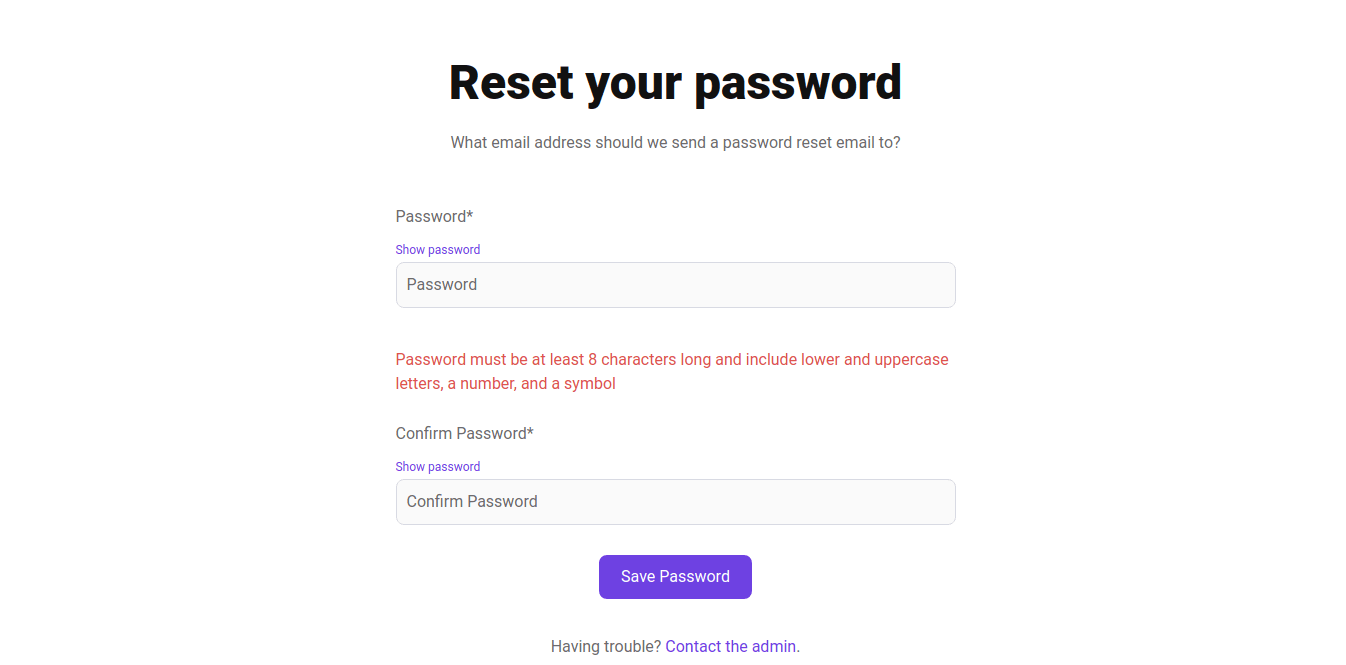Open the Contact the admin link
This screenshot has width=1346, height=665.
click(731, 646)
